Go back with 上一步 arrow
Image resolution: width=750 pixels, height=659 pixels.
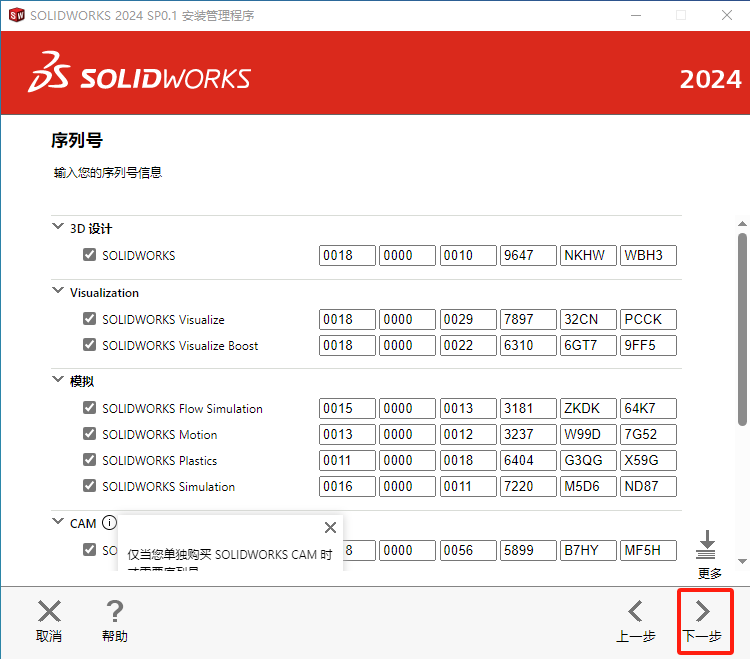pos(635,611)
